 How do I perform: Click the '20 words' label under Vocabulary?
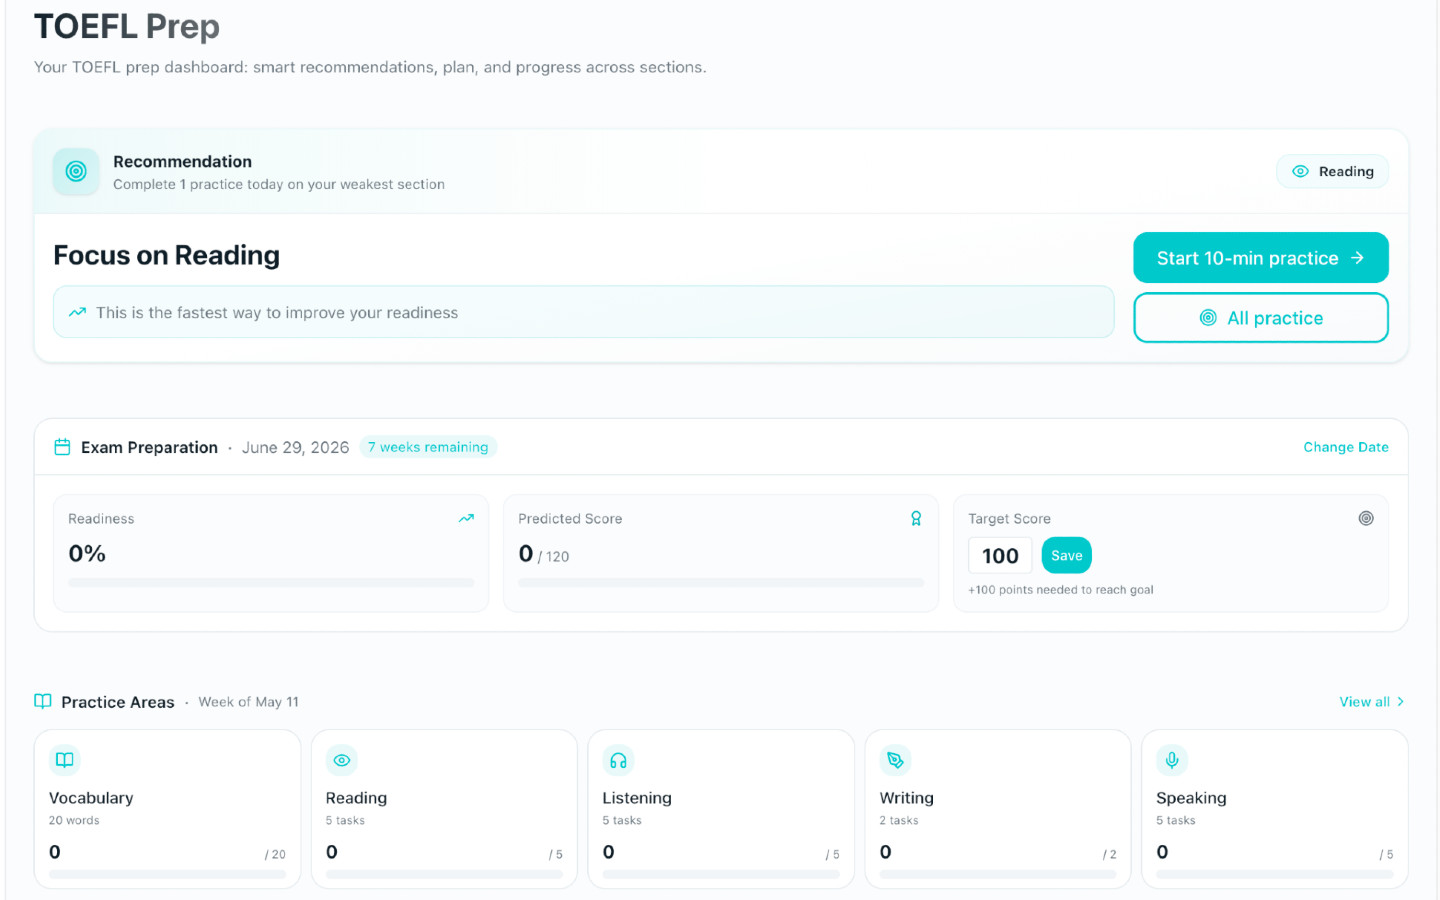74,821
